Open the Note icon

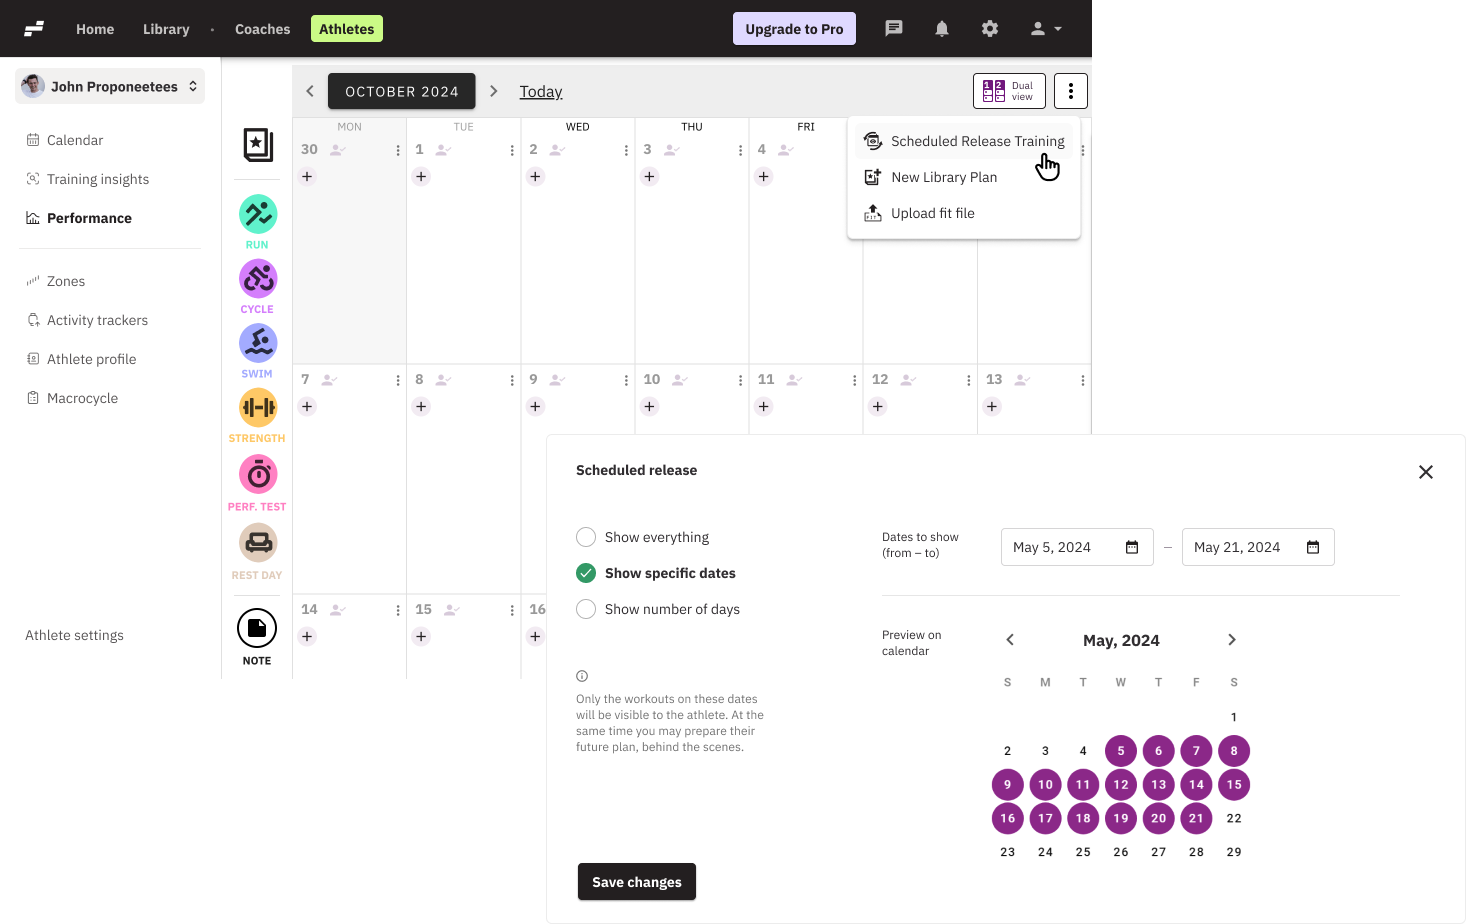click(x=257, y=628)
